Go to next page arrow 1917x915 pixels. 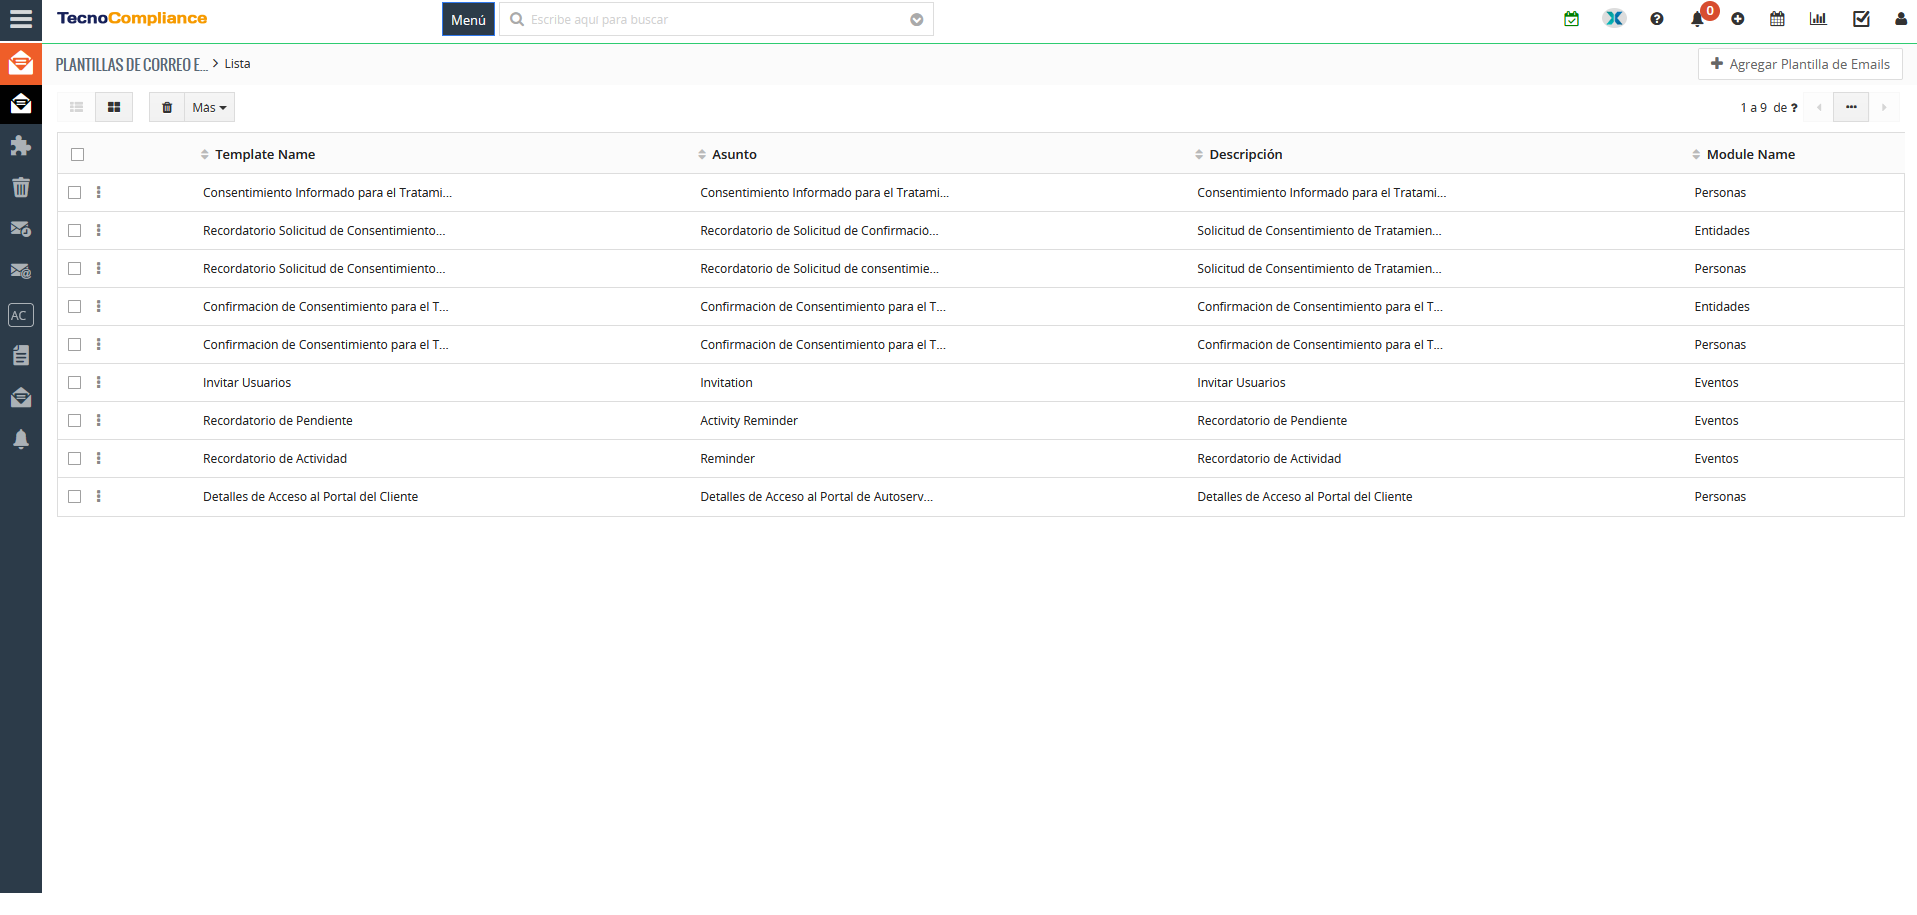[1884, 107]
